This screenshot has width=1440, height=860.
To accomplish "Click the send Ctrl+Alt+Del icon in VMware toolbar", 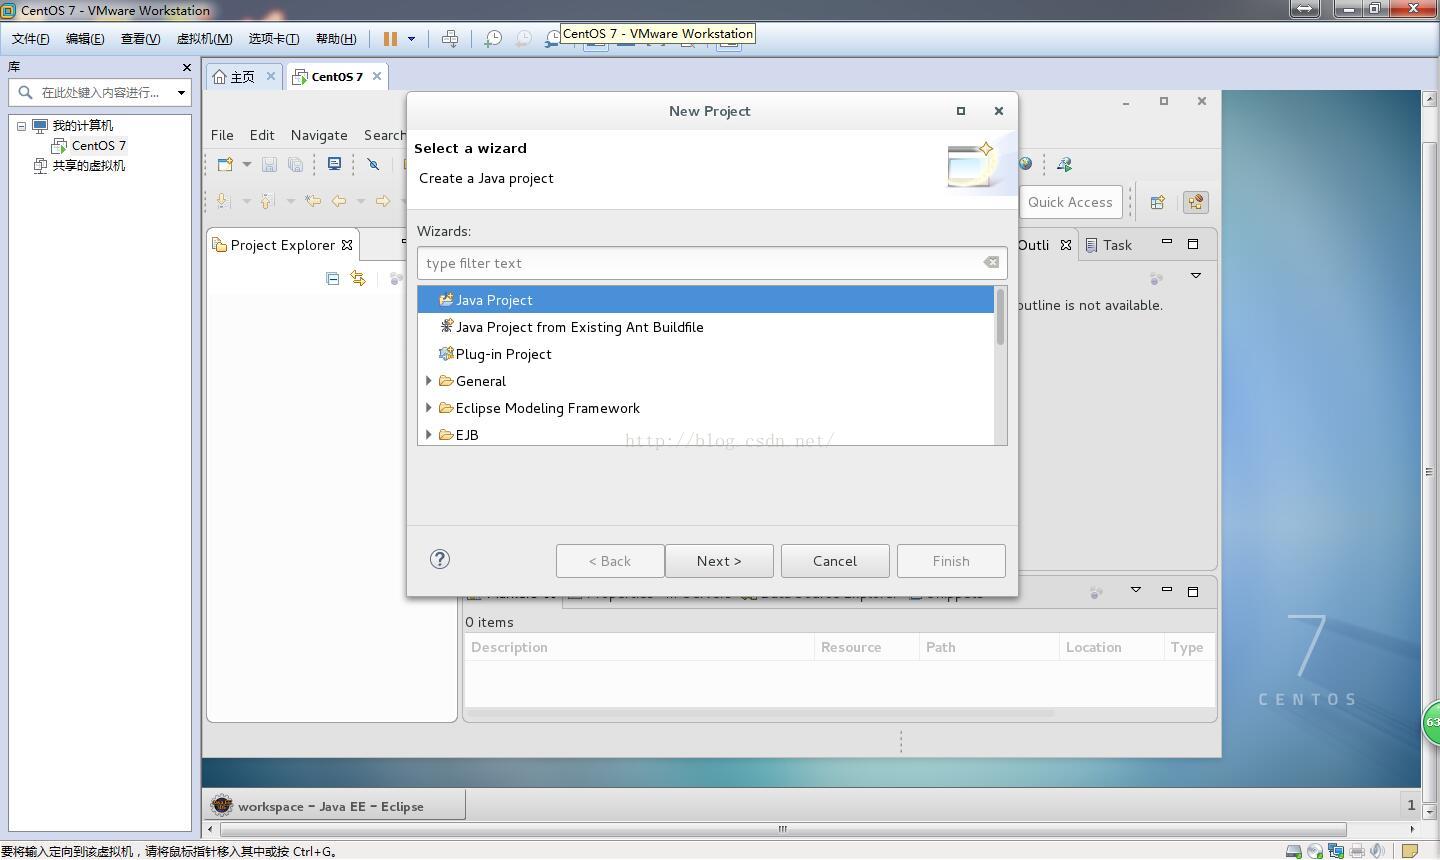I will click(x=450, y=39).
